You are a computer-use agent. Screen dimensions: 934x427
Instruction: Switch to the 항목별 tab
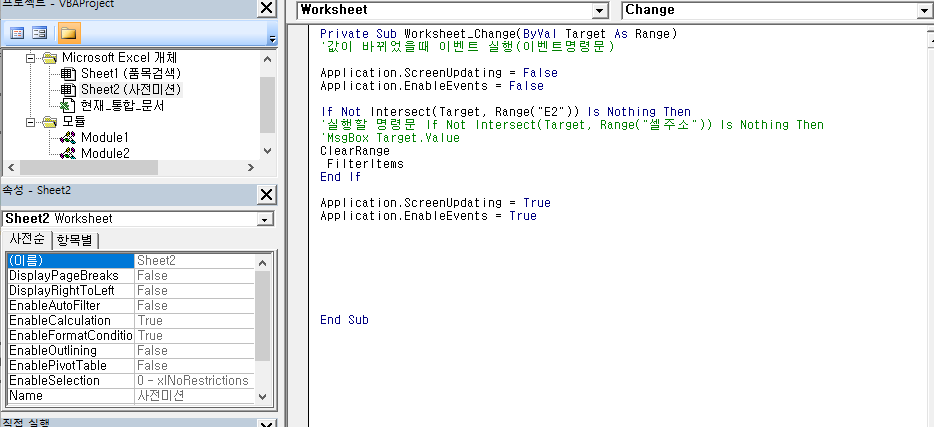click(x=75, y=239)
